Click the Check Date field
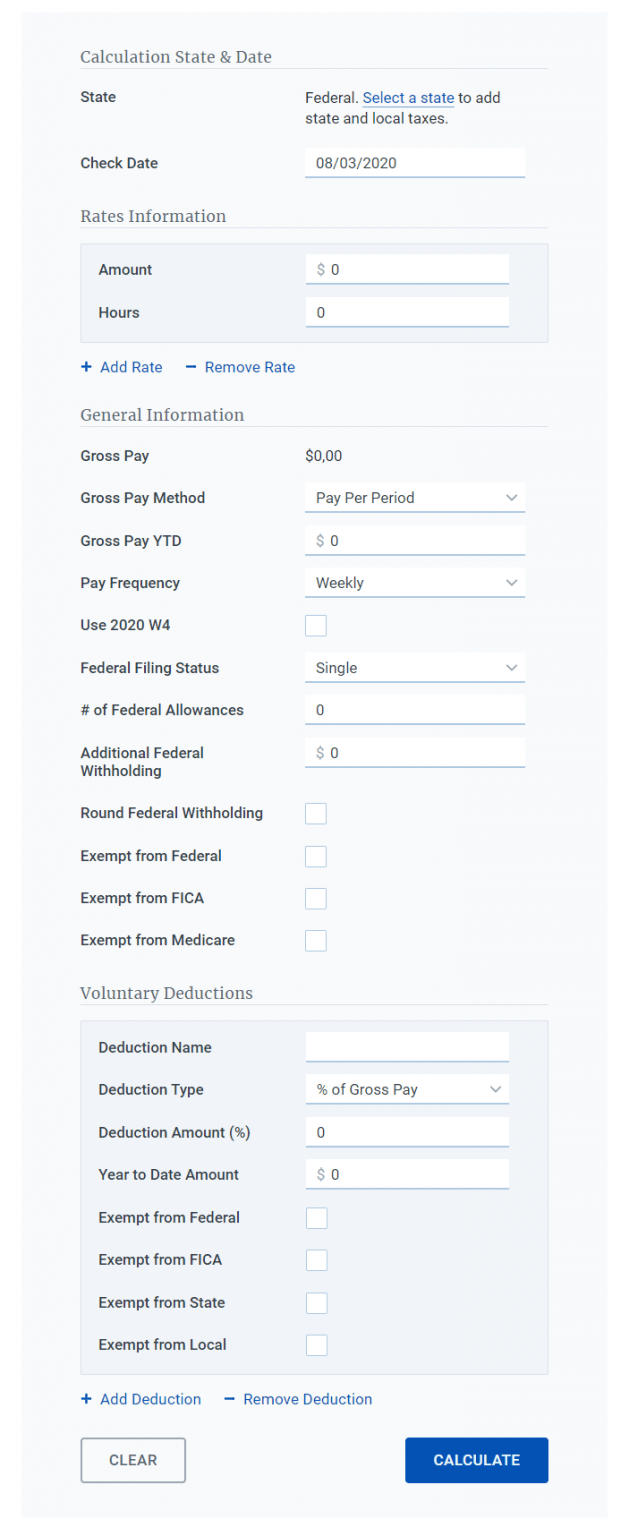 click(415, 162)
